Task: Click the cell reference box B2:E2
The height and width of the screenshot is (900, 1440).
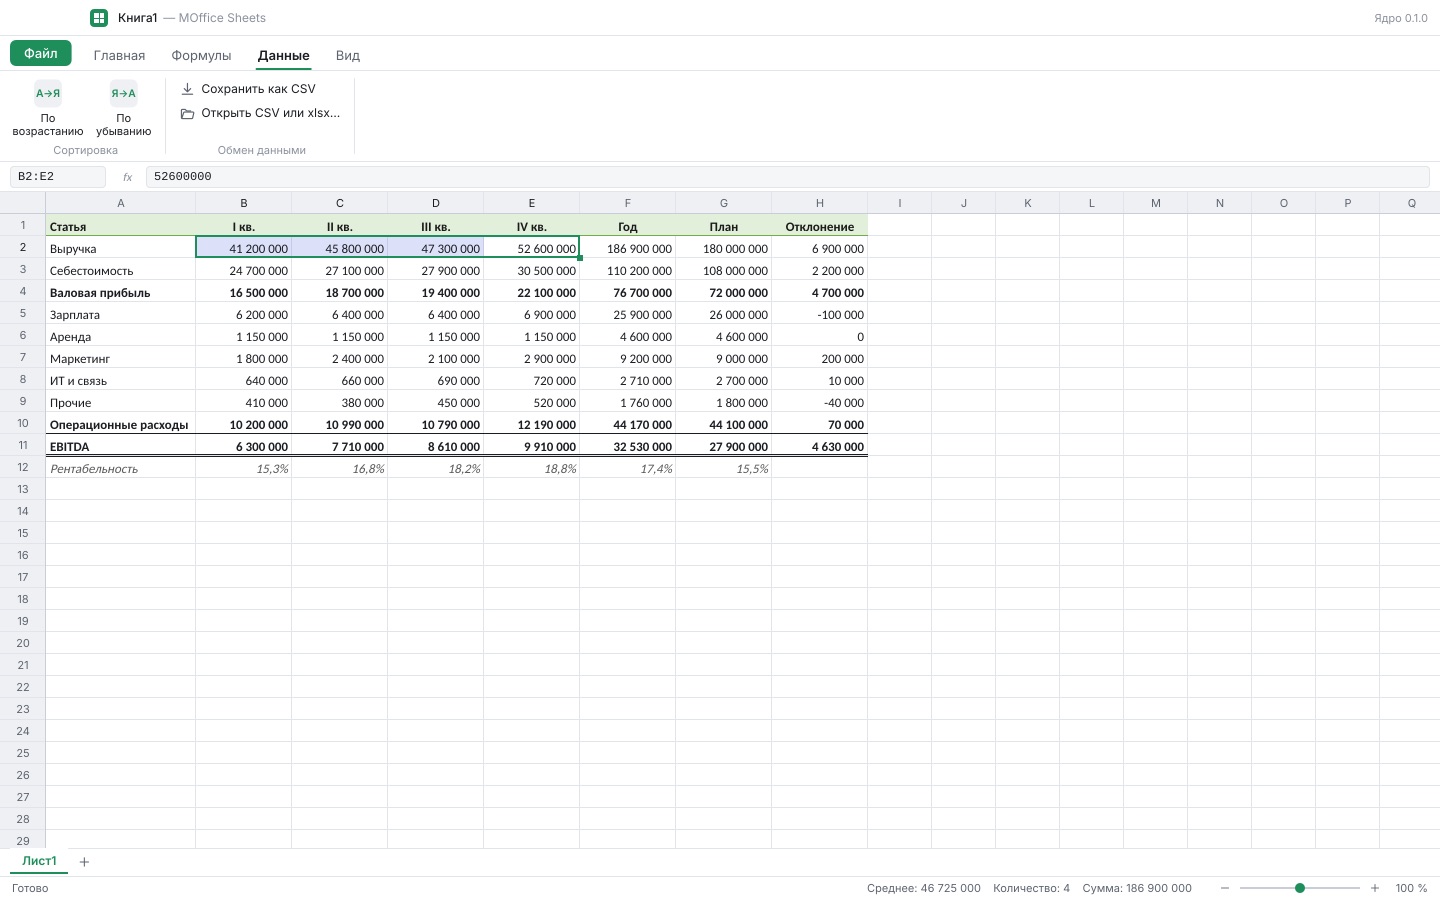Action: (x=58, y=177)
